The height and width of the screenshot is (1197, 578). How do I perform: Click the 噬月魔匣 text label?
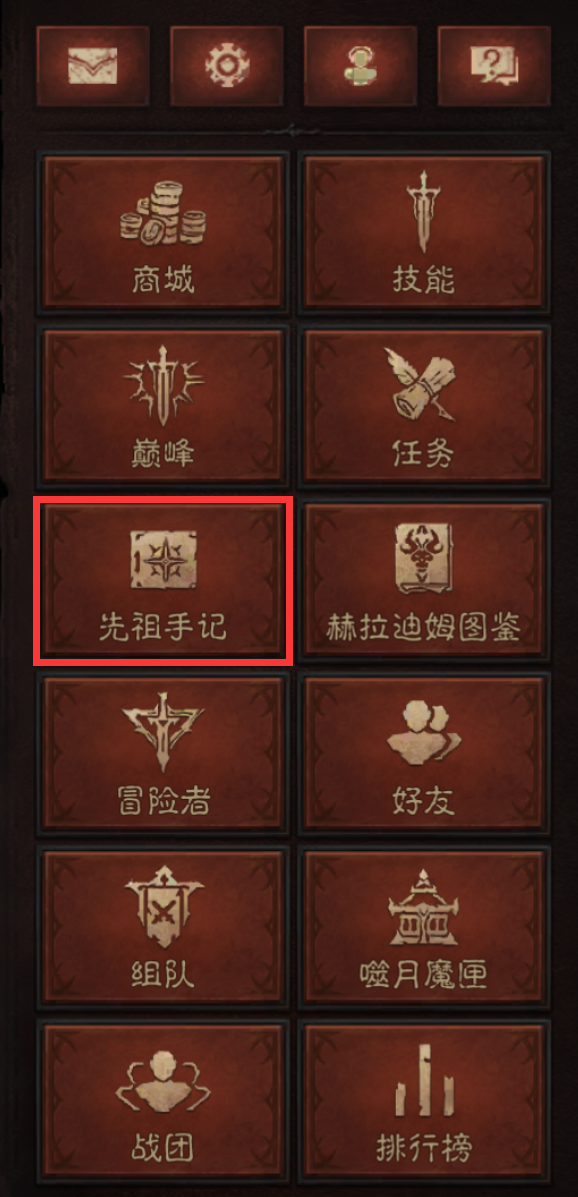click(425, 975)
